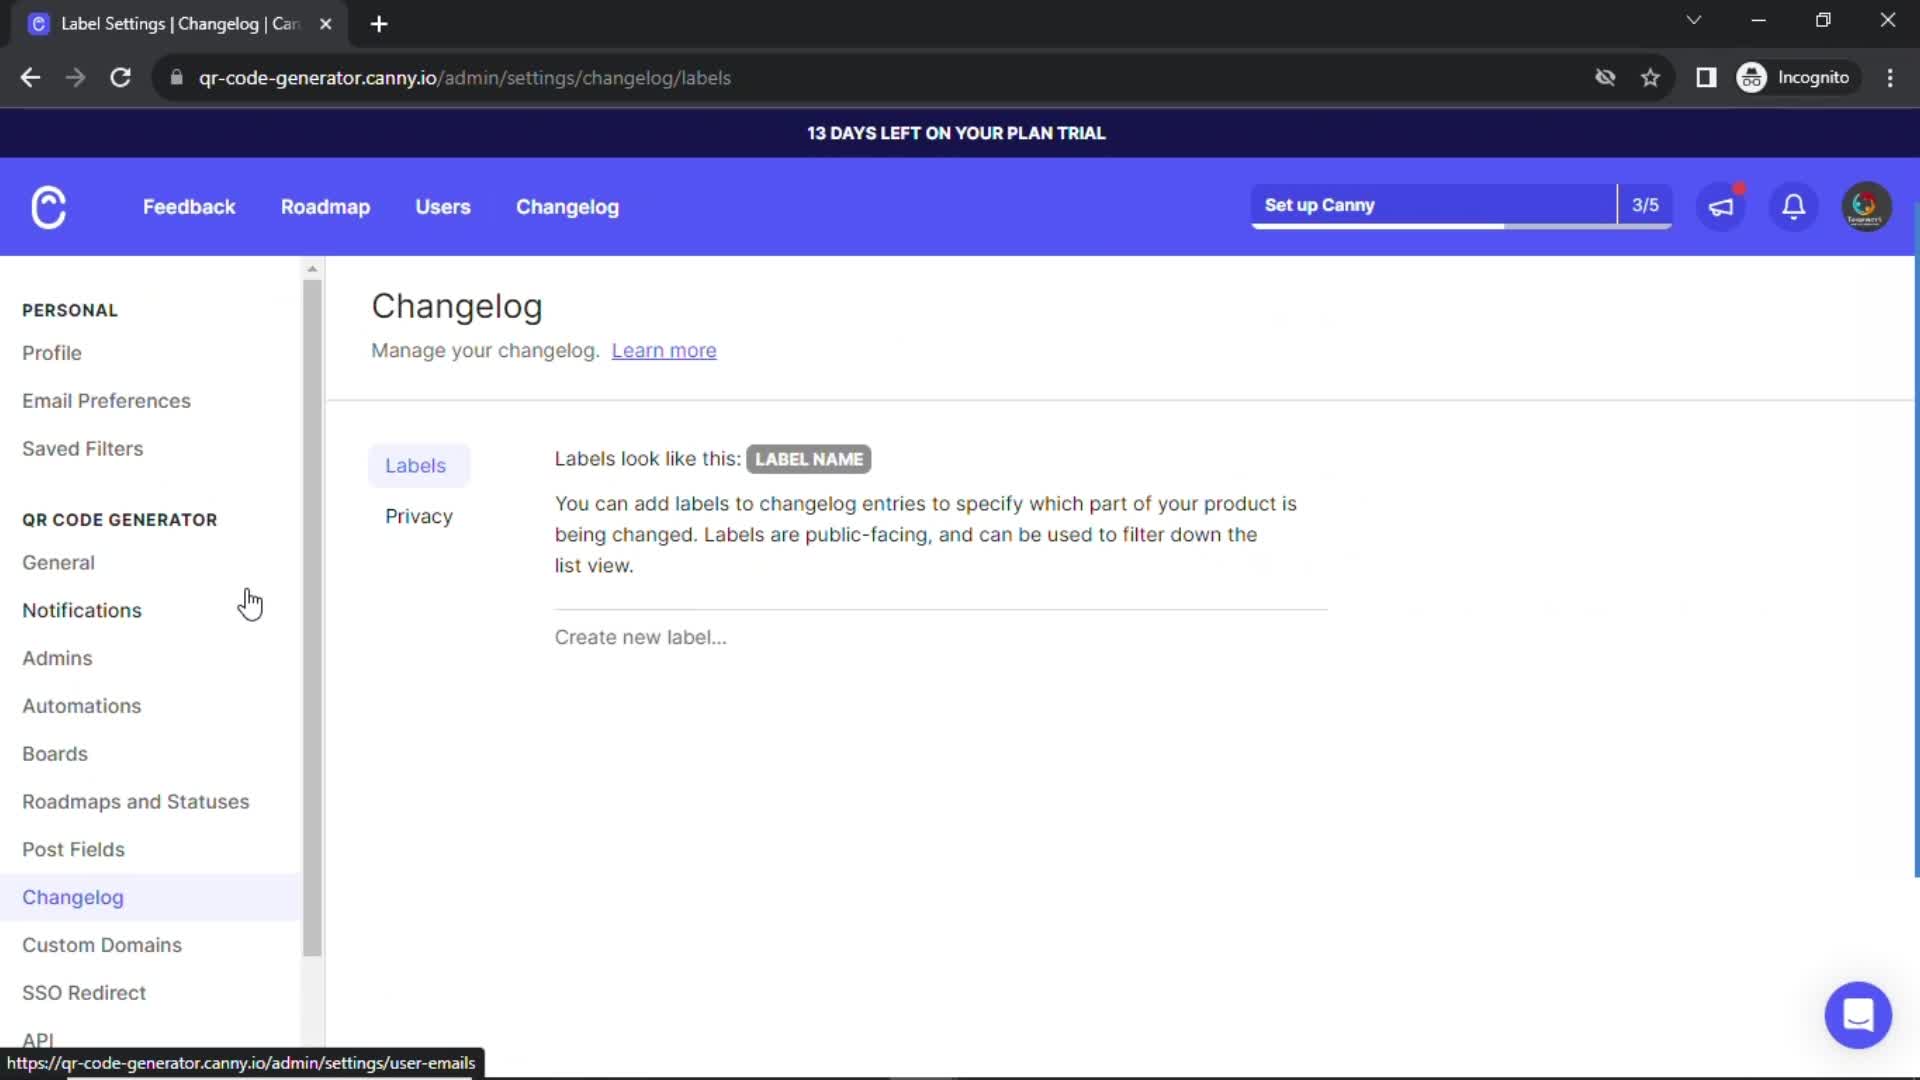This screenshot has width=1920, height=1080.
Task: Click the bookmark/star icon in address bar
Action: click(x=1652, y=76)
